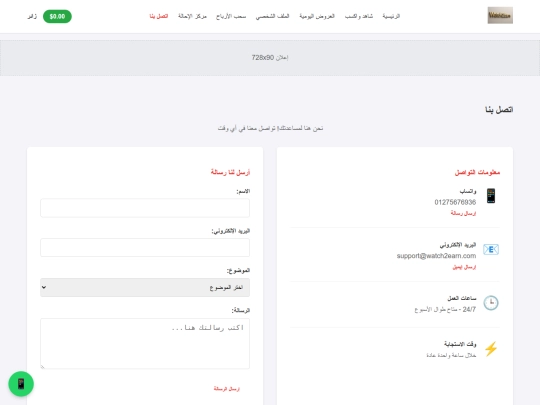The height and width of the screenshot is (405, 540).
Task: Click the site logo in the header
Action: (500, 15)
